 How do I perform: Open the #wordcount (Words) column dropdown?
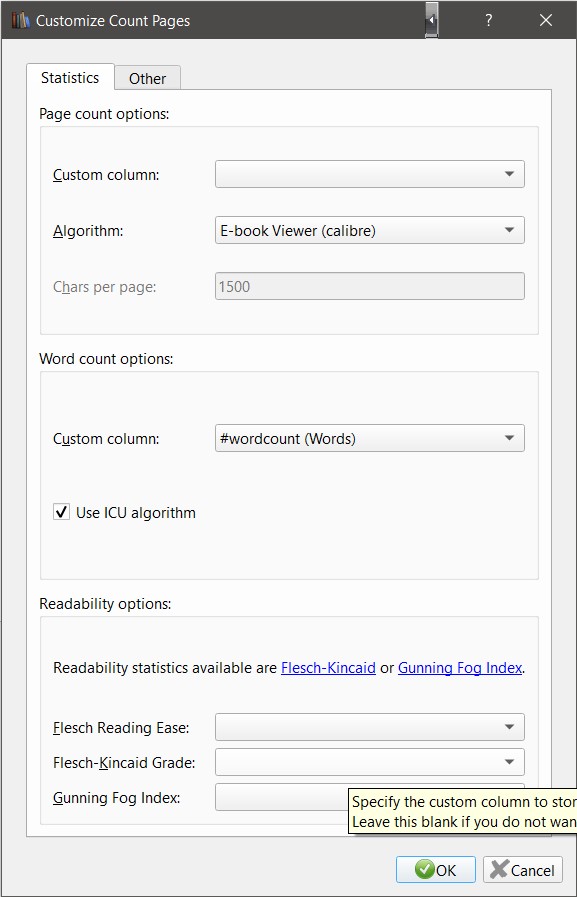(369, 438)
